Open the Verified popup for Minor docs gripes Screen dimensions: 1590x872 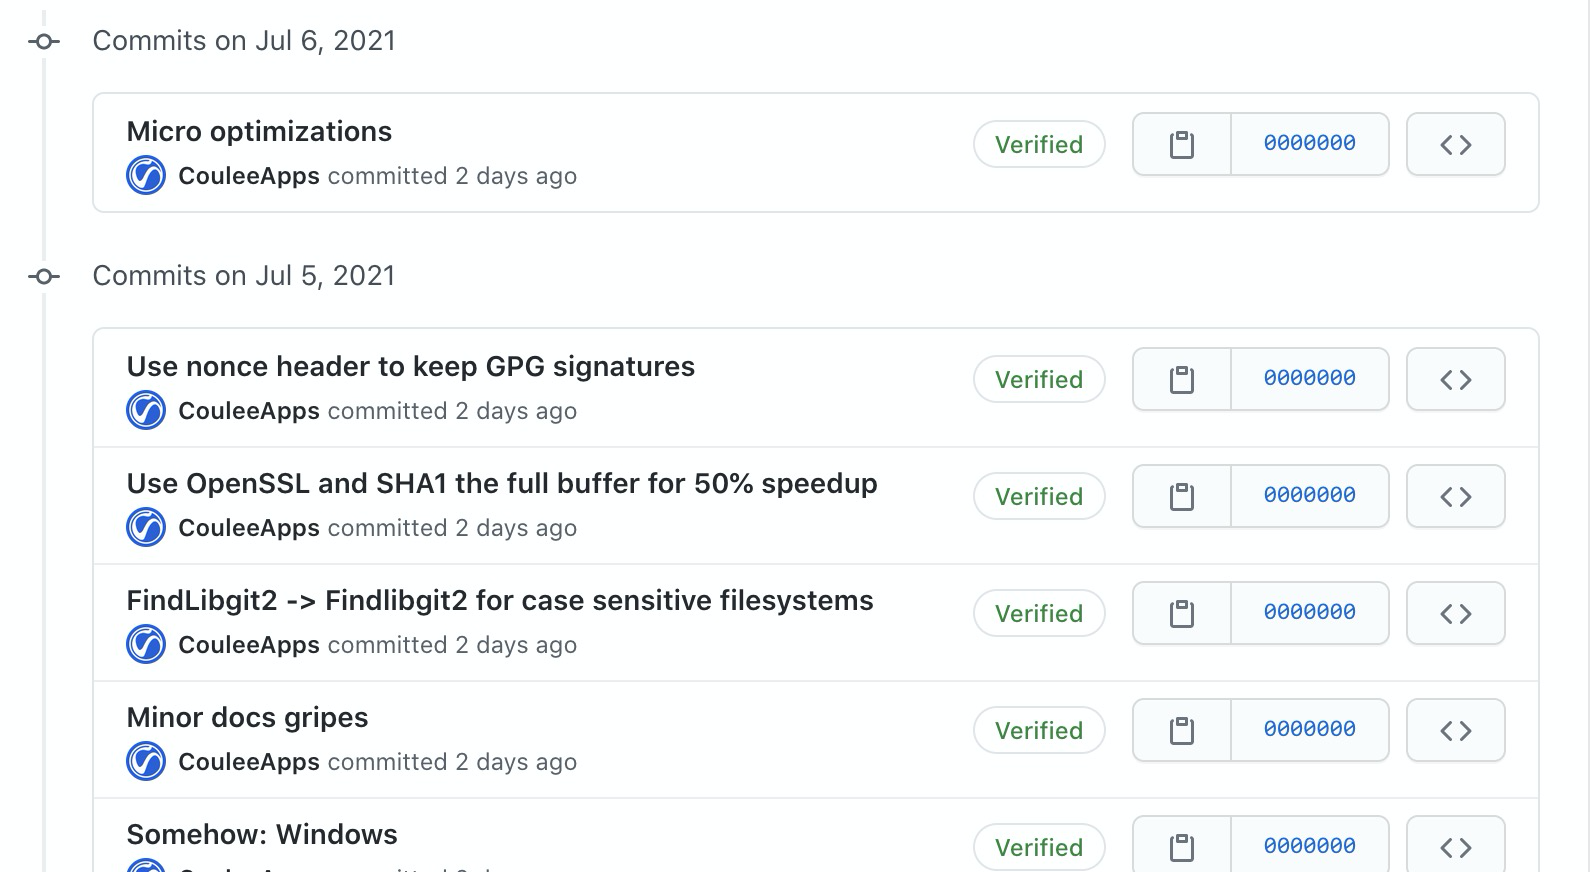point(1039,730)
